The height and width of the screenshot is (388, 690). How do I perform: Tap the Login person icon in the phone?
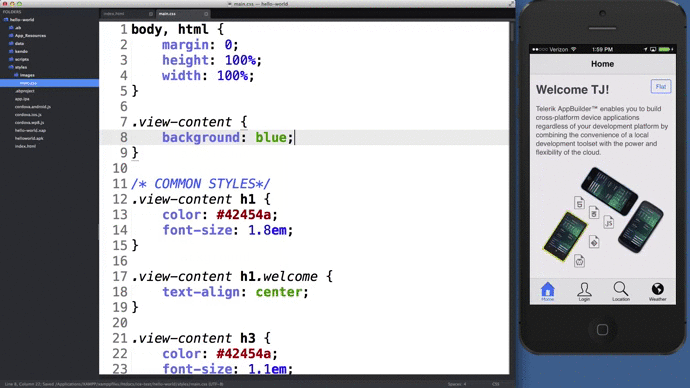584,289
